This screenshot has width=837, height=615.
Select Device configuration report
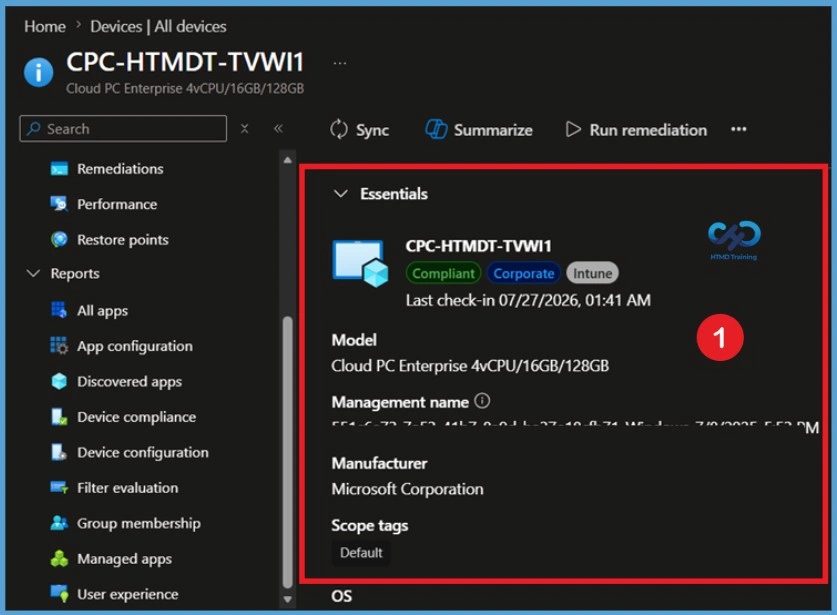click(143, 452)
